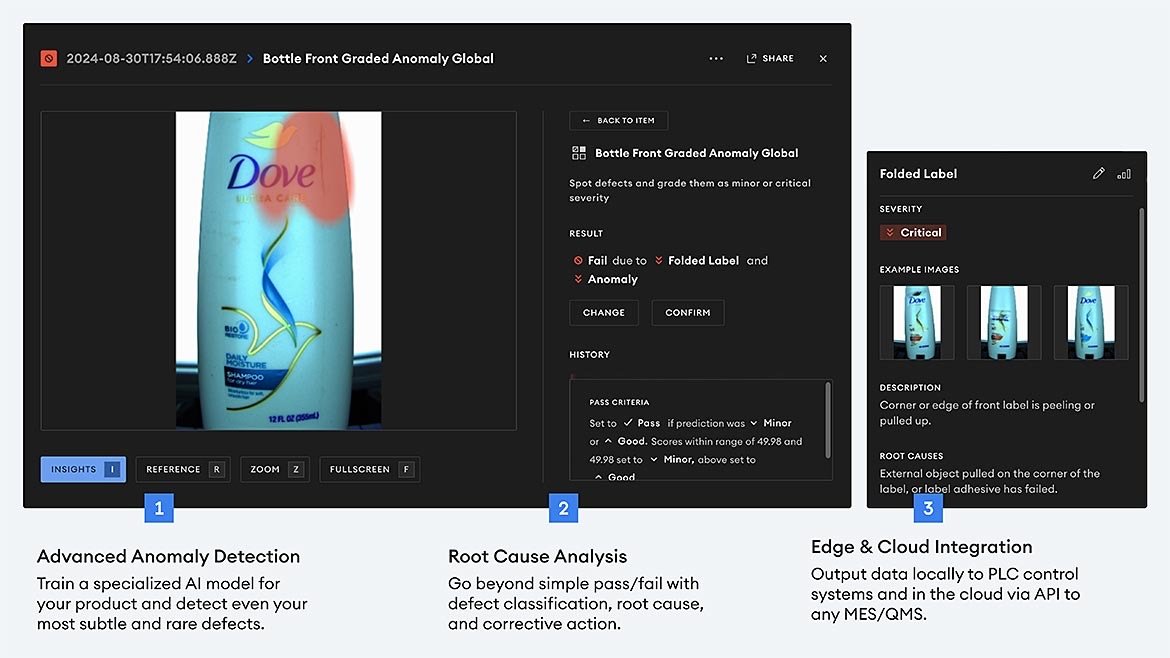1170x658 pixels.
Task: Open third Folded Label example image
Action: (1091, 322)
